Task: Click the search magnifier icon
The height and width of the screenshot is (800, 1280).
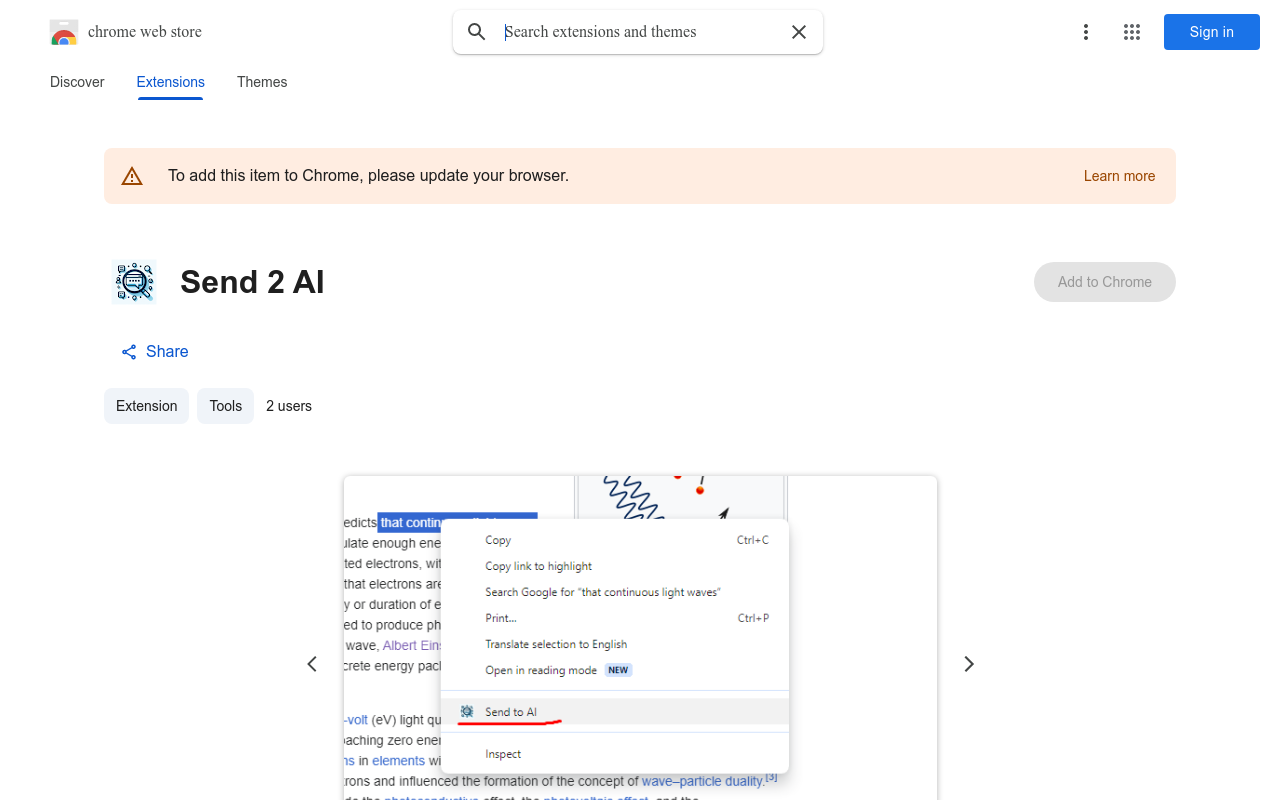Action: tap(477, 32)
